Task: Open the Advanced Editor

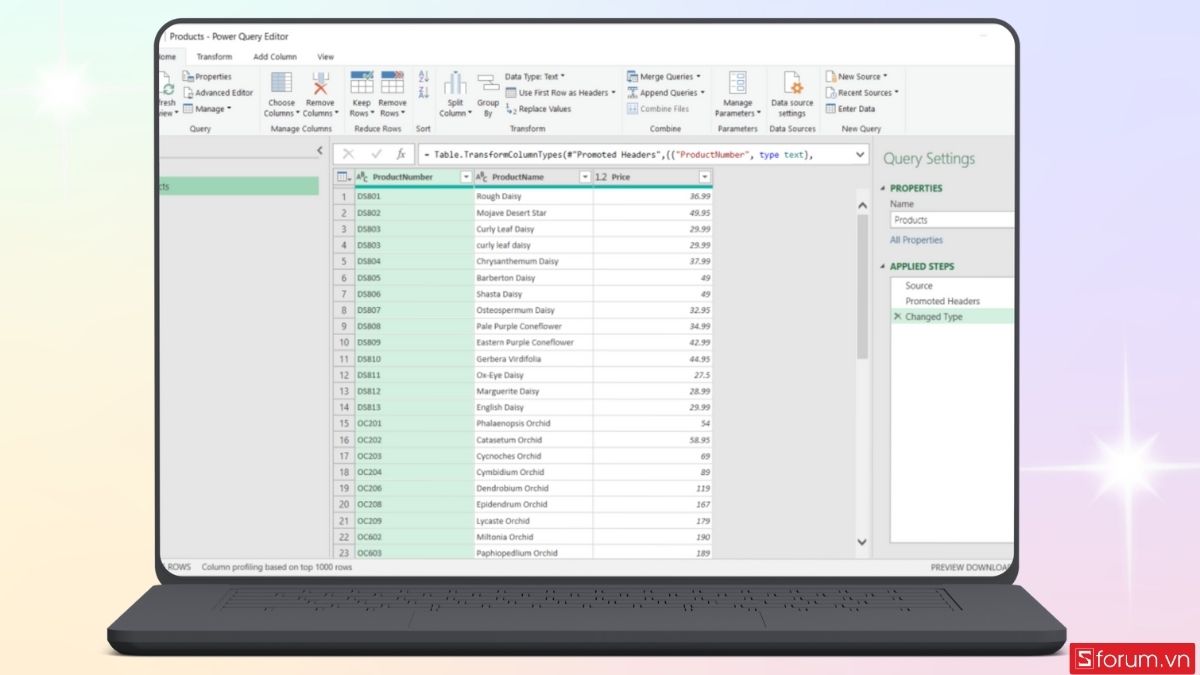Action: pyautogui.click(x=217, y=93)
